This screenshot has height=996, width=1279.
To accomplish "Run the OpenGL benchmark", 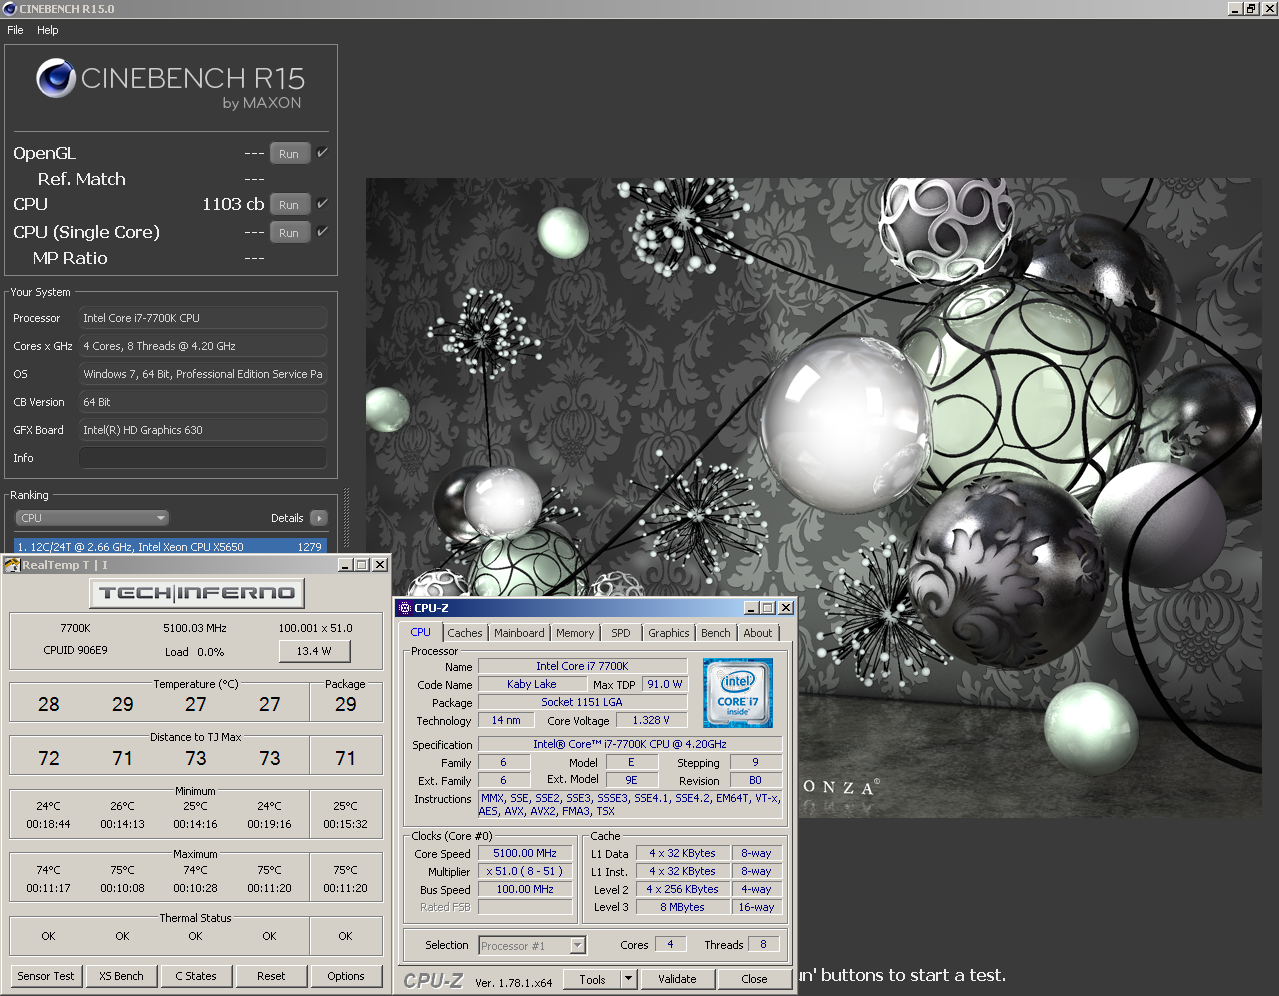I will (x=289, y=154).
